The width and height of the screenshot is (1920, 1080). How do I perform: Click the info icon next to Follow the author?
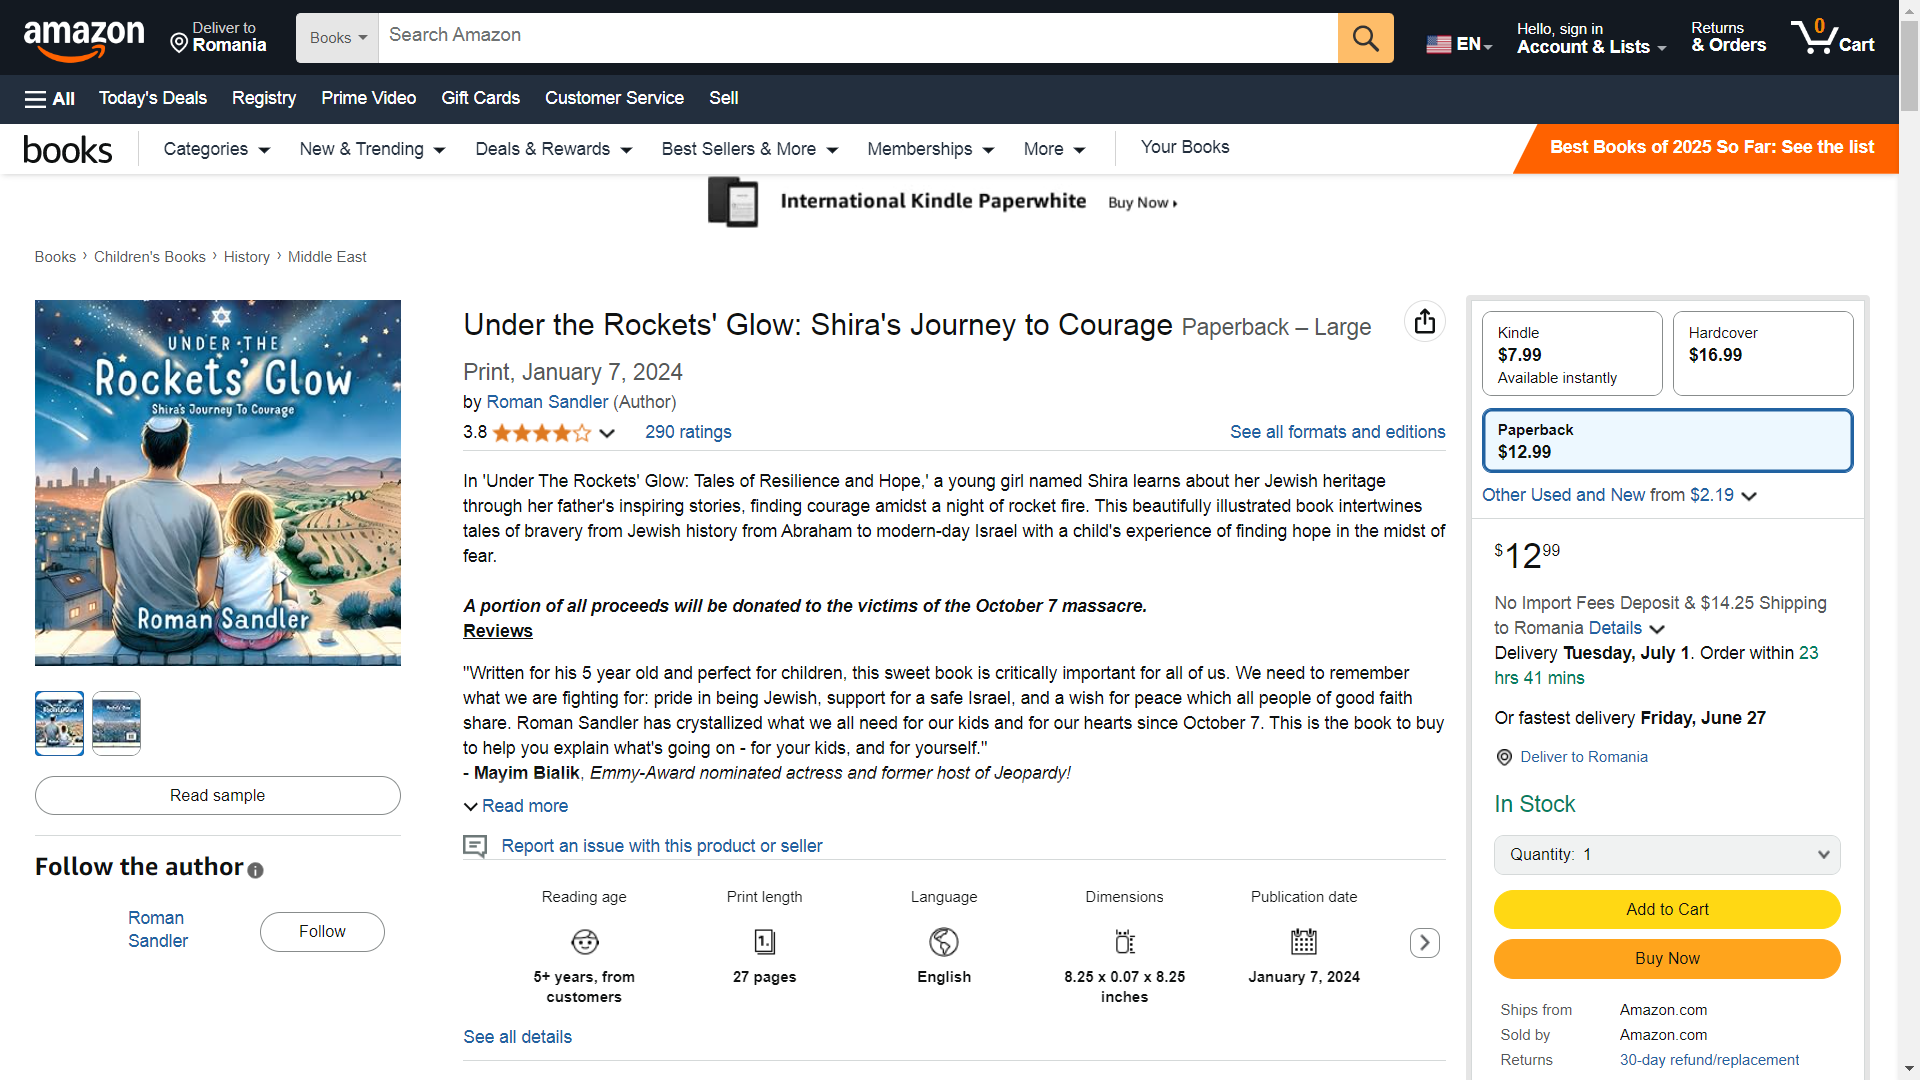tap(256, 870)
